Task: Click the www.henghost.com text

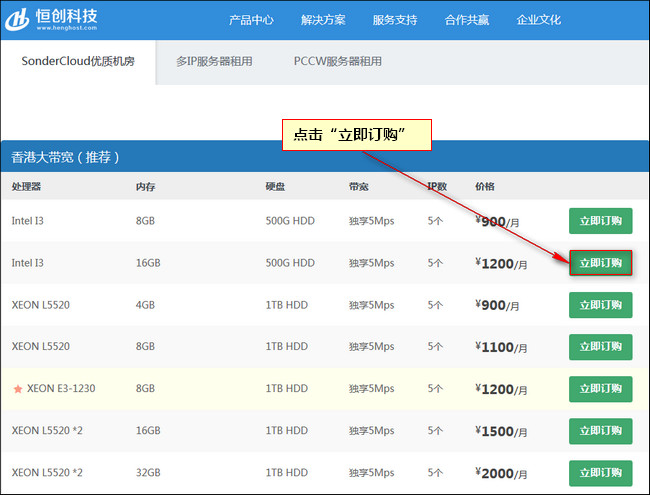Action: (x=67, y=28)
